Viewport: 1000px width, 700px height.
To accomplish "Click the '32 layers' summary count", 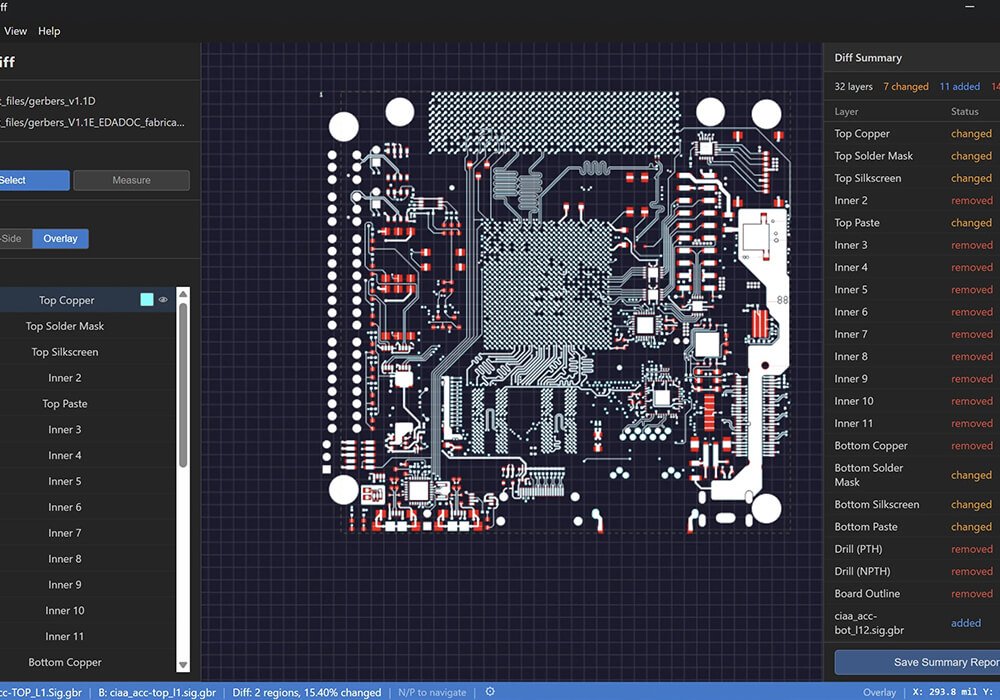I will click(x=853, y=87).
